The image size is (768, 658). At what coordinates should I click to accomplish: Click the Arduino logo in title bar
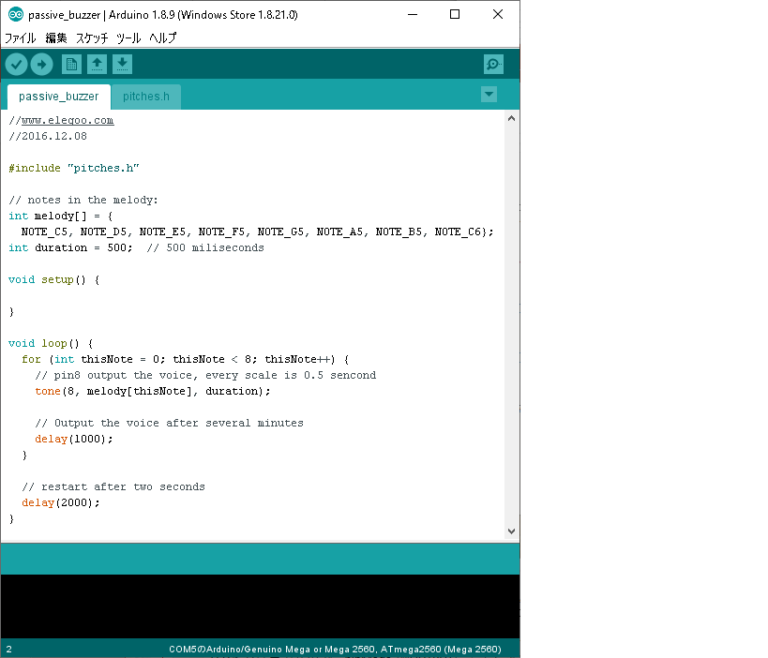(x=15, y=15)
